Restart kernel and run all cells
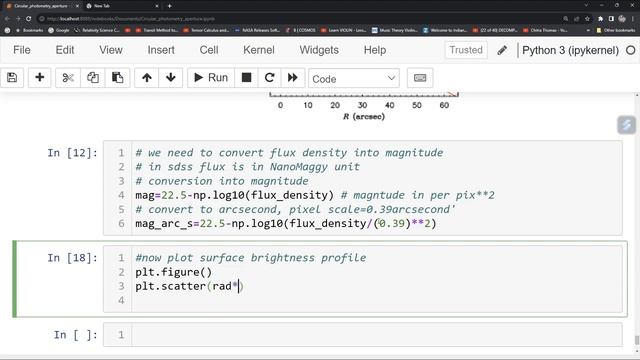This screenshot has width=640, height=360. [x=293, y=78]
